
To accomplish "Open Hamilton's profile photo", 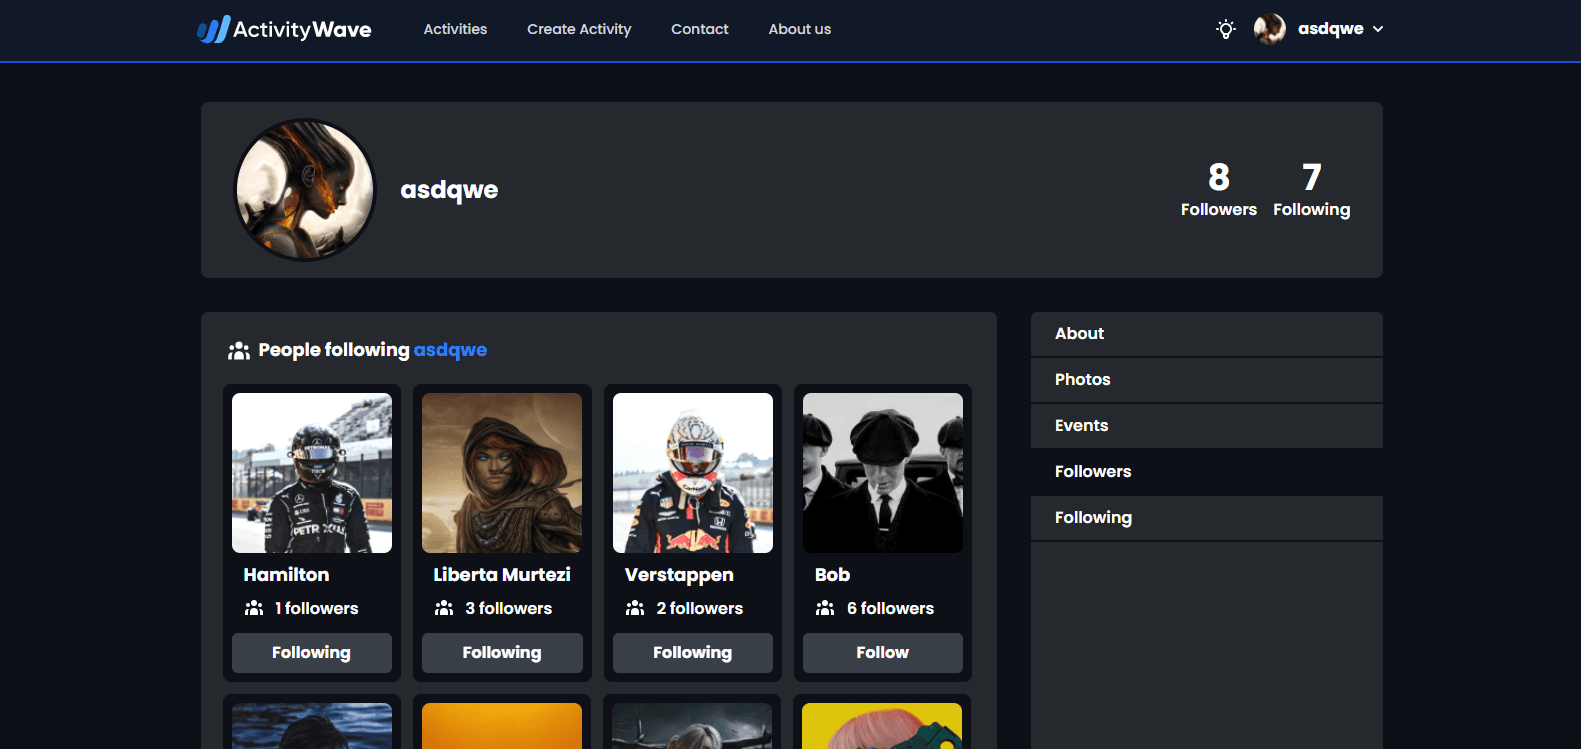I will tap(312, 473).
